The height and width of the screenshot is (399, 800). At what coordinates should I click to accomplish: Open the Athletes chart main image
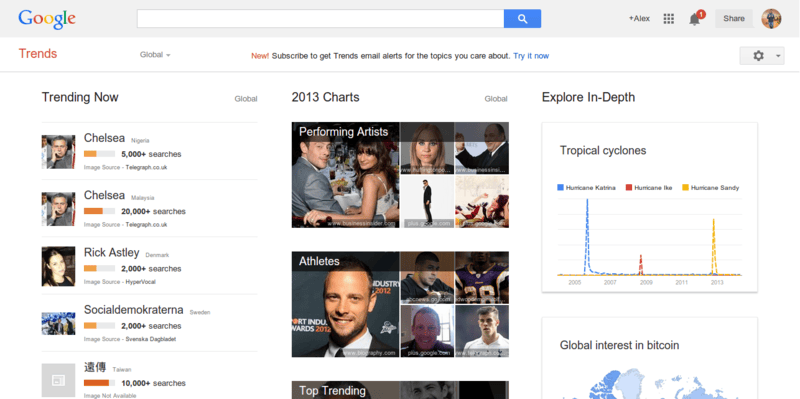tap(345, 304)
